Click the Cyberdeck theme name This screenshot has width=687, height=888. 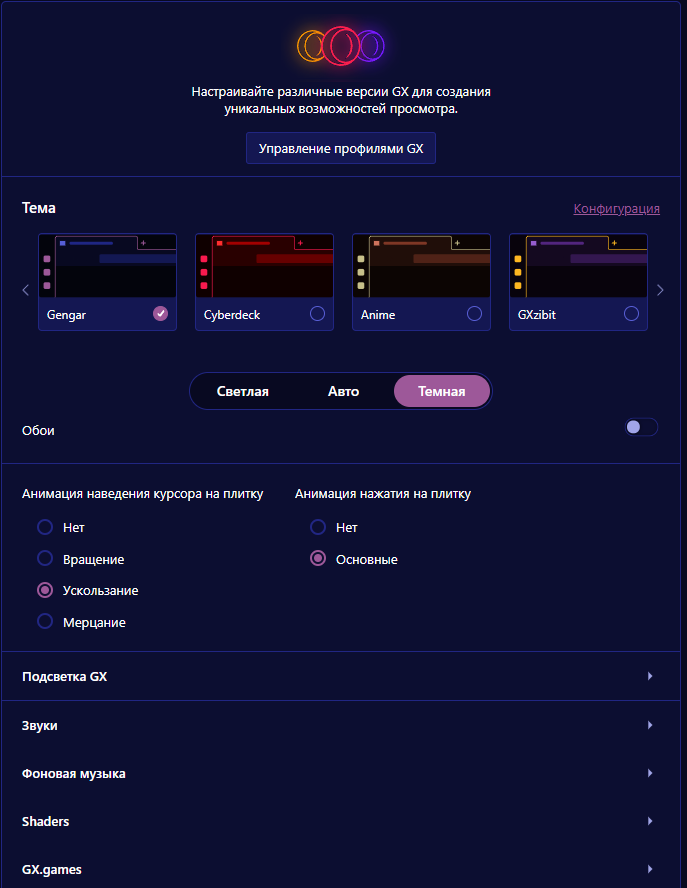coord(232,315)
